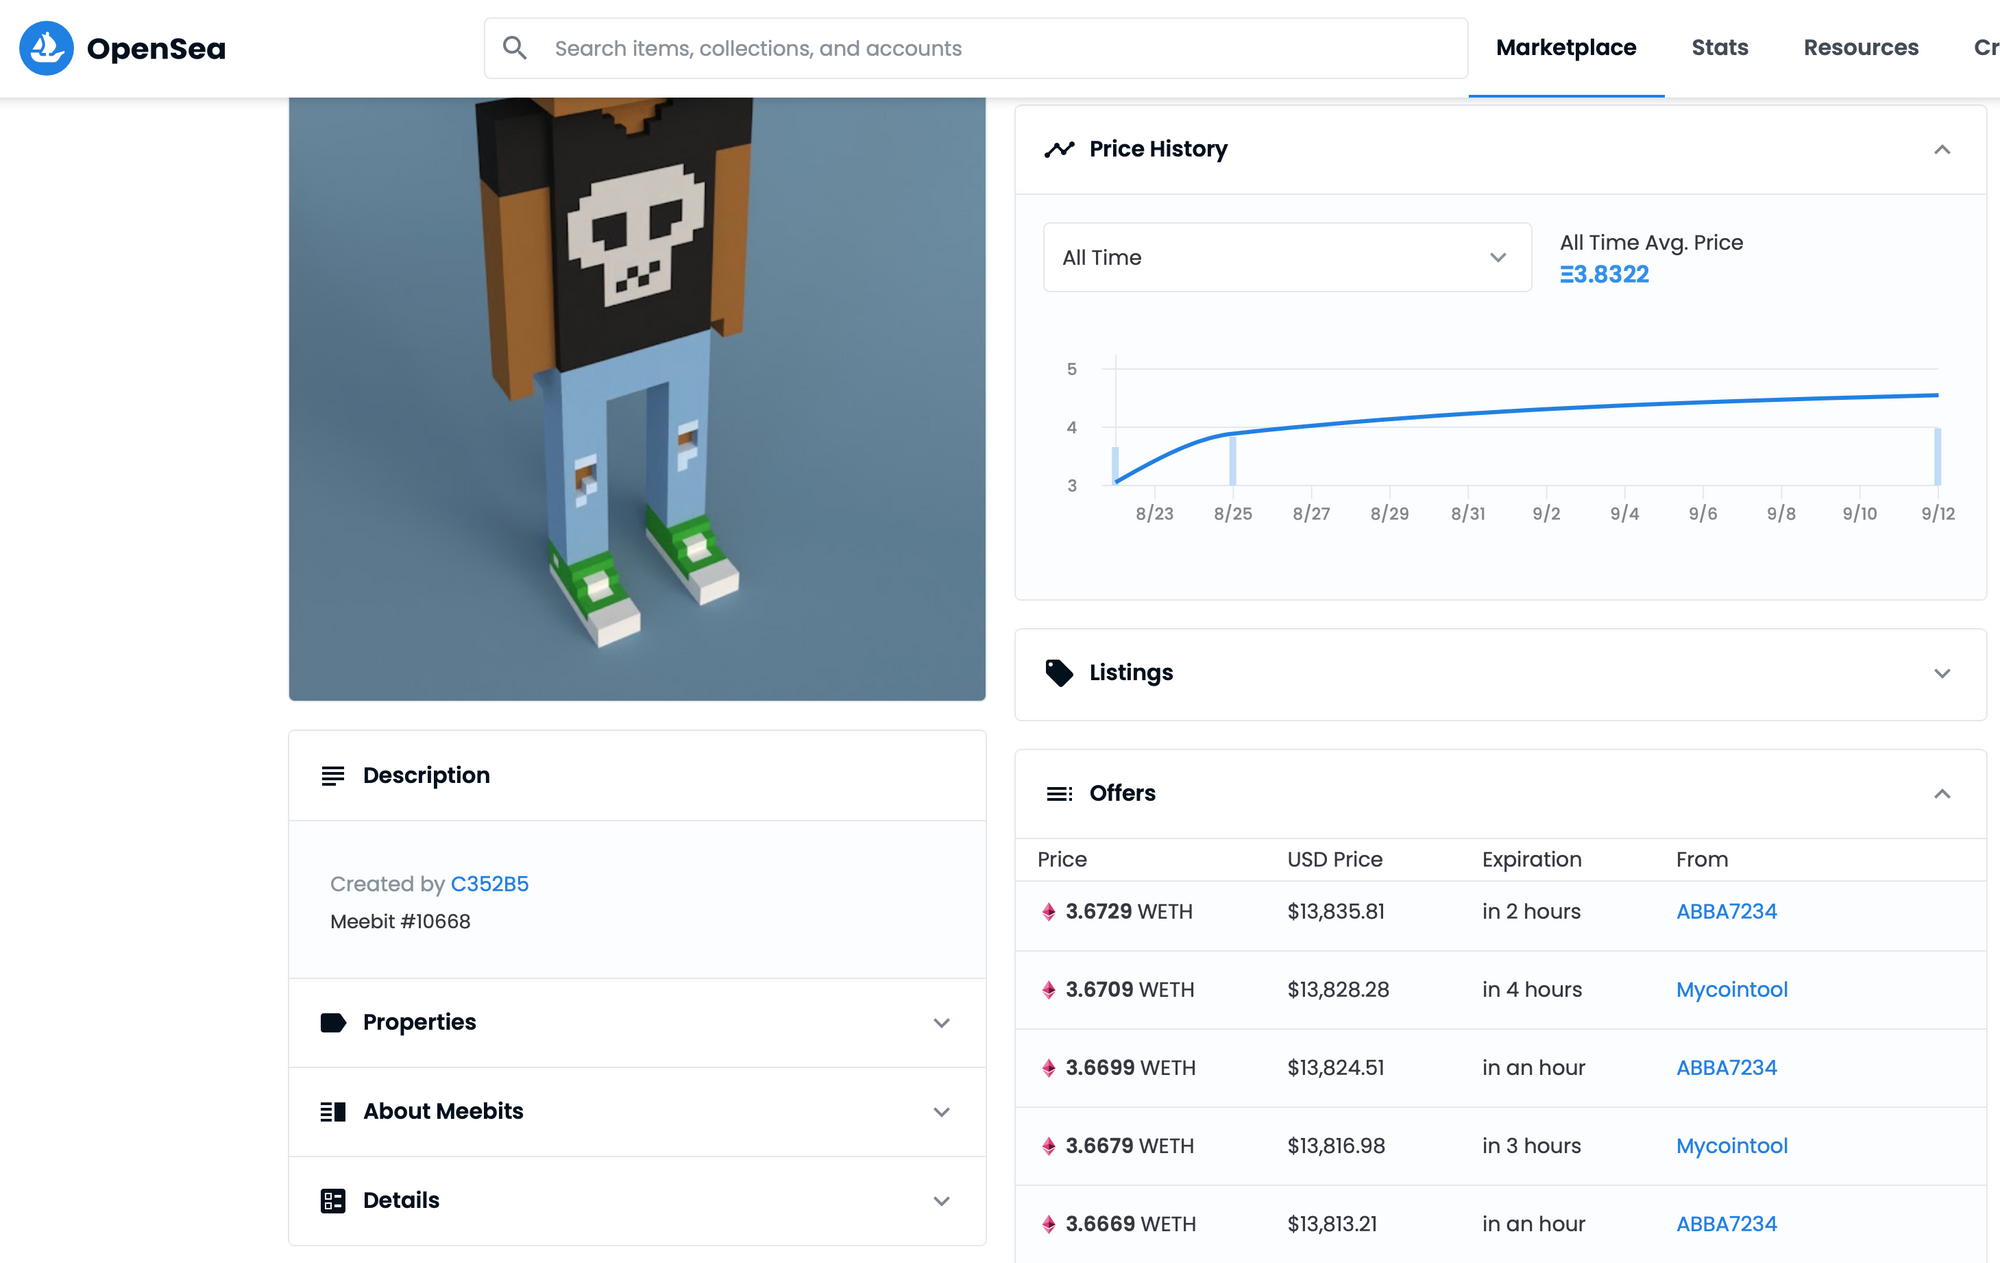The image size is (2000, 1263).
Task: Click the Properties label icon
Action: 333,1023
